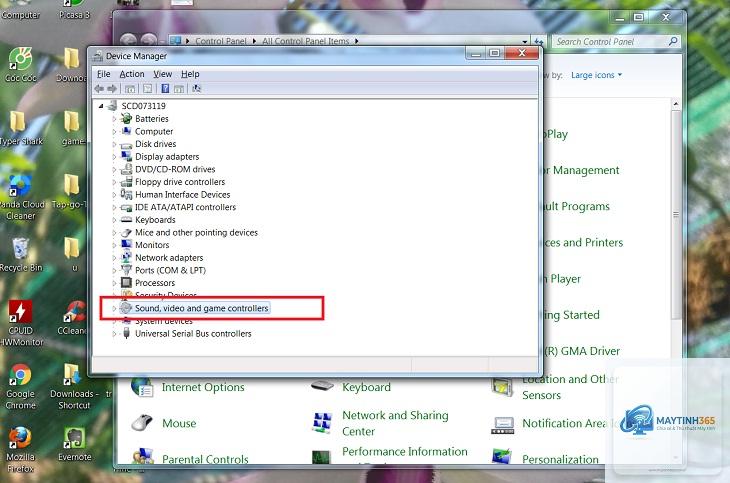Click the Mouse icon in Control Panel
Viewport: 730px width, 483px height.
point(142,423)
